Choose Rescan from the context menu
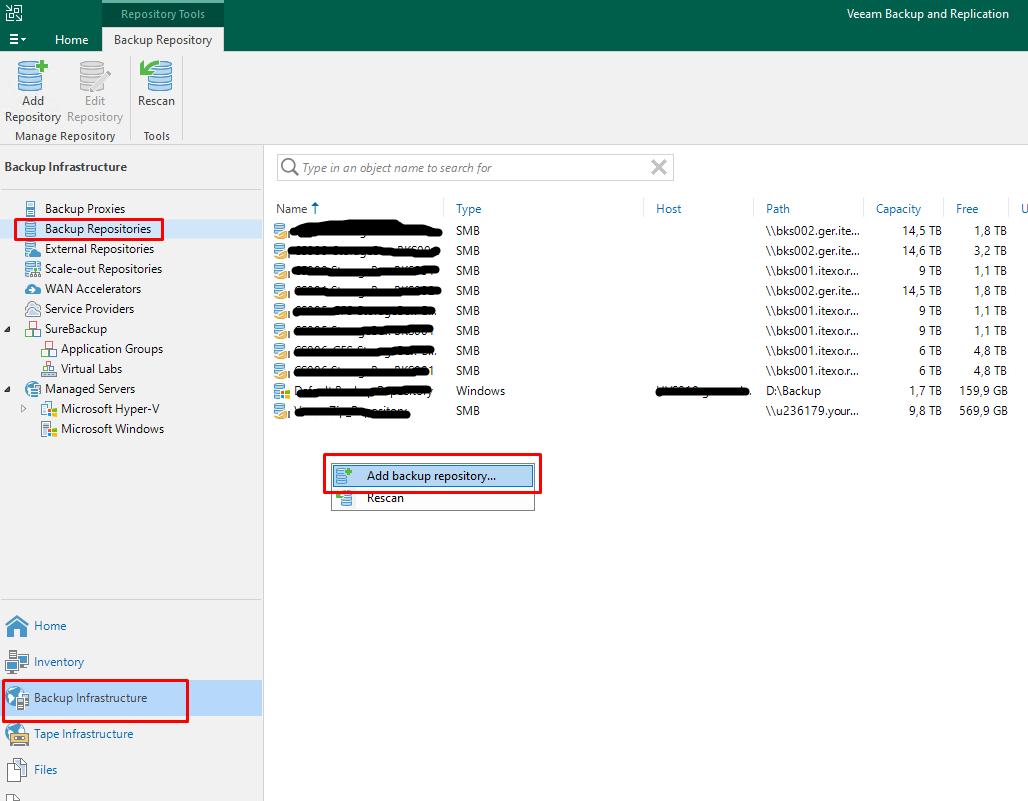1028x801 pixels. pyautogui.click(x=433, y=498)
